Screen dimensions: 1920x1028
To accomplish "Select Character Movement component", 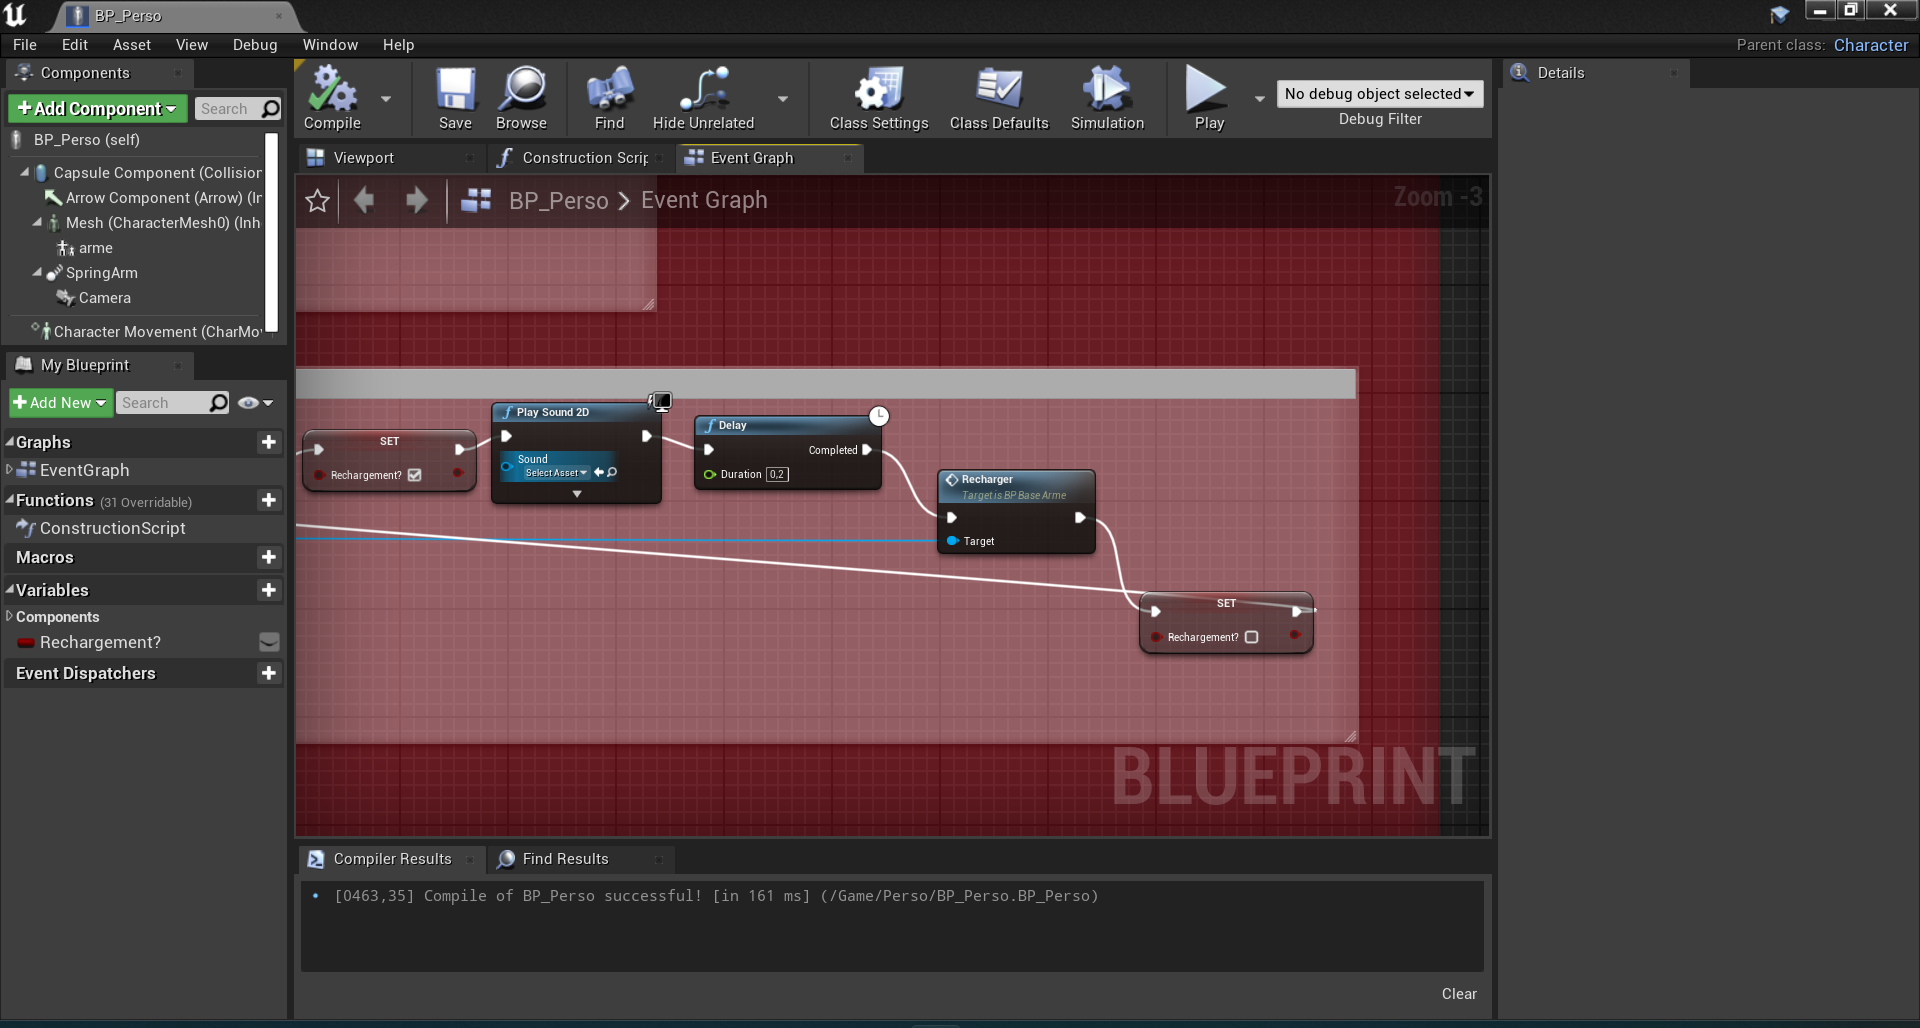I will (x=157, y=332).
